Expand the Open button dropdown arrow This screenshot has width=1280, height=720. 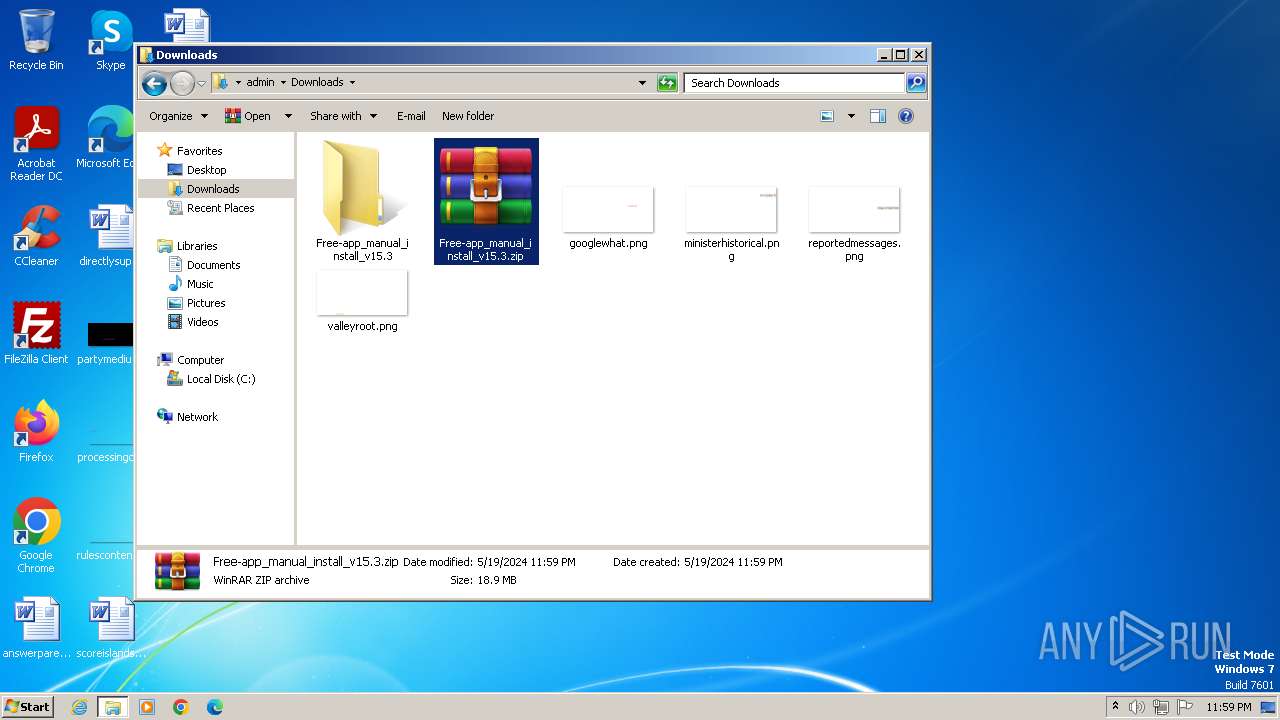point(288,116)
